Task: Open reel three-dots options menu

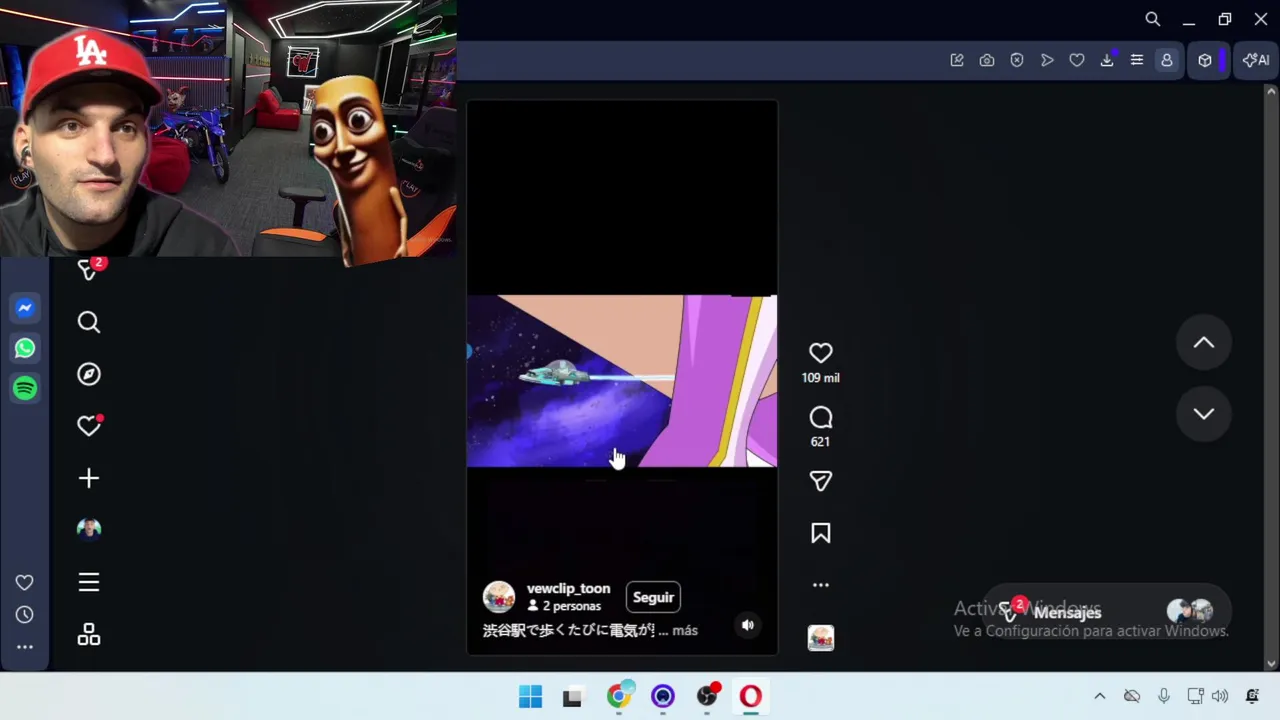Action: tap(821, 585)
